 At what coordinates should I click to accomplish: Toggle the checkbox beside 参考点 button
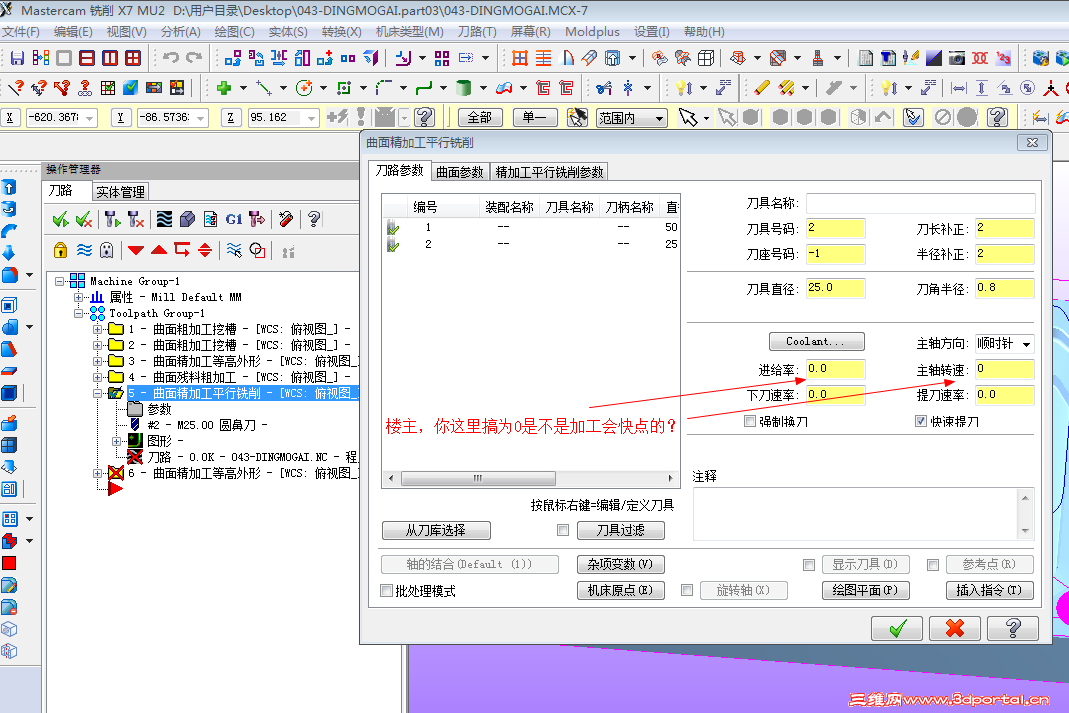point(933,564)
